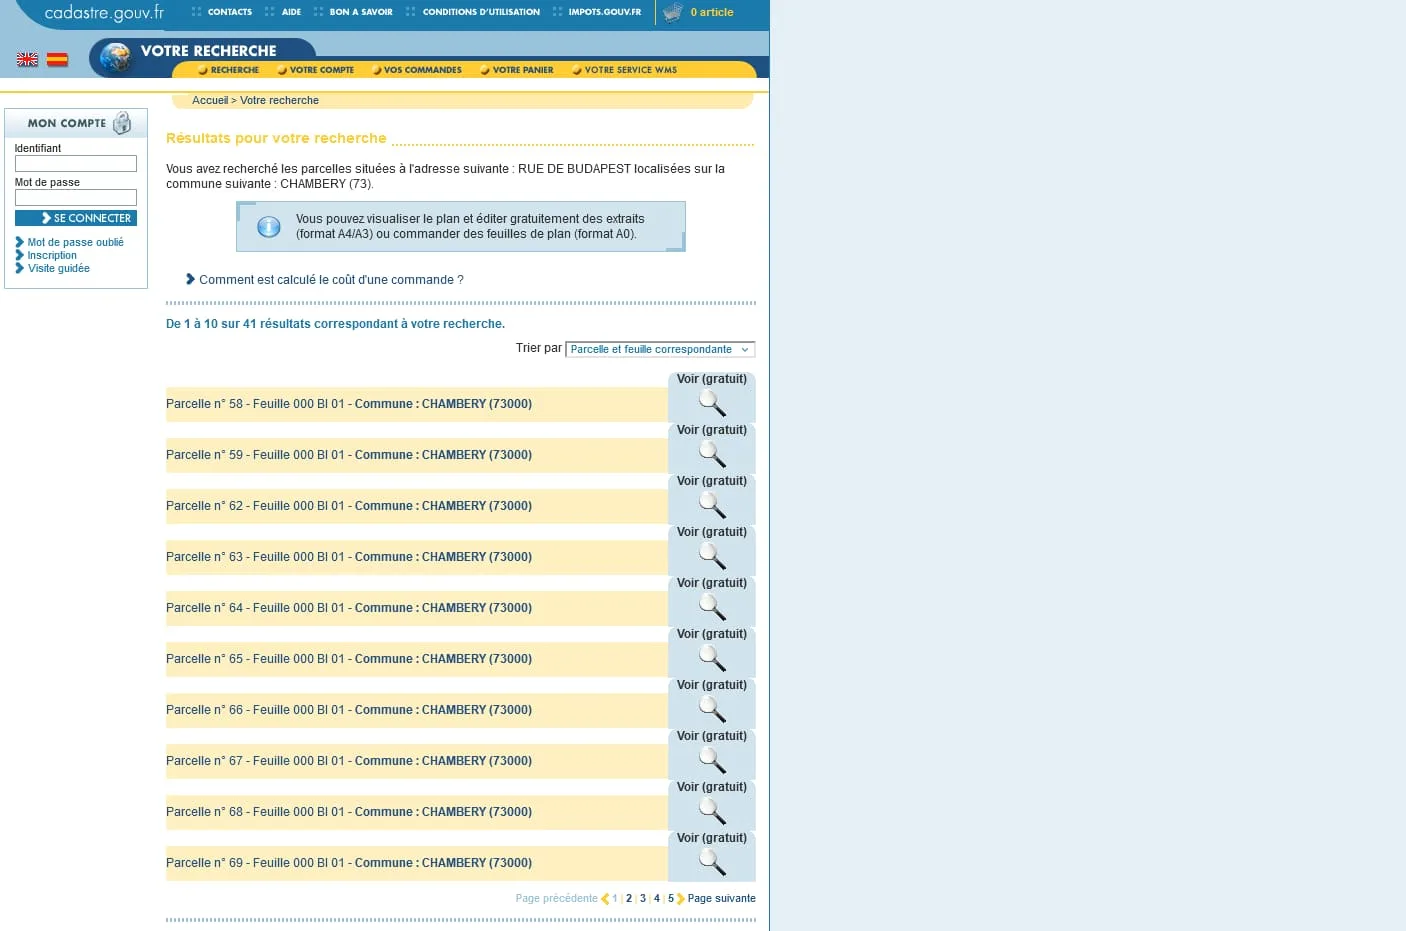Switch site language to Spanish flag
This screenshot has height=931, width=1406.
pos(58,60)
